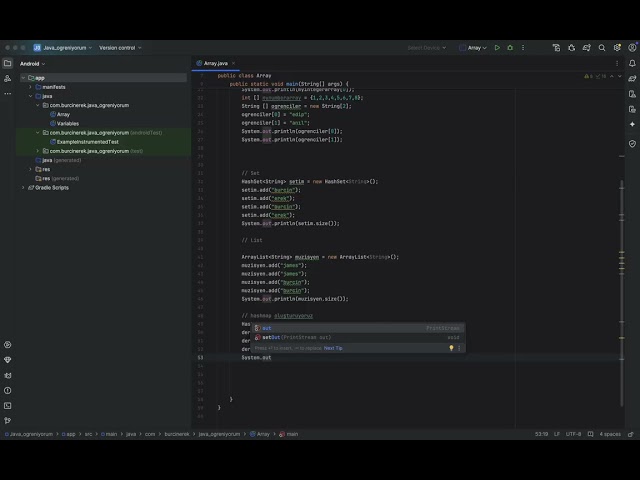Click the warnings count indicator in editor
The height and width of the screenshot is (480, 640).
click(589, 76)
